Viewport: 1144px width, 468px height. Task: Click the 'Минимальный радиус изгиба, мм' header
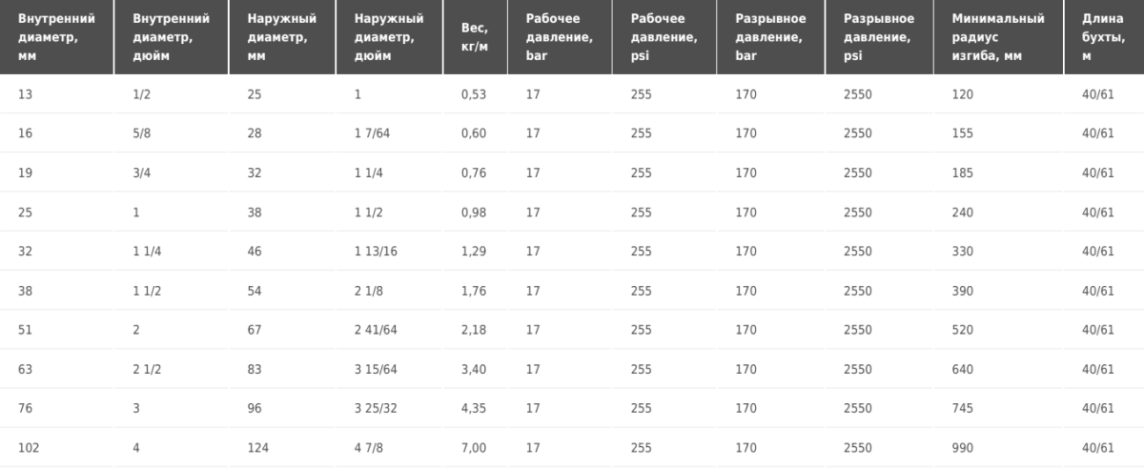[999, 37]
